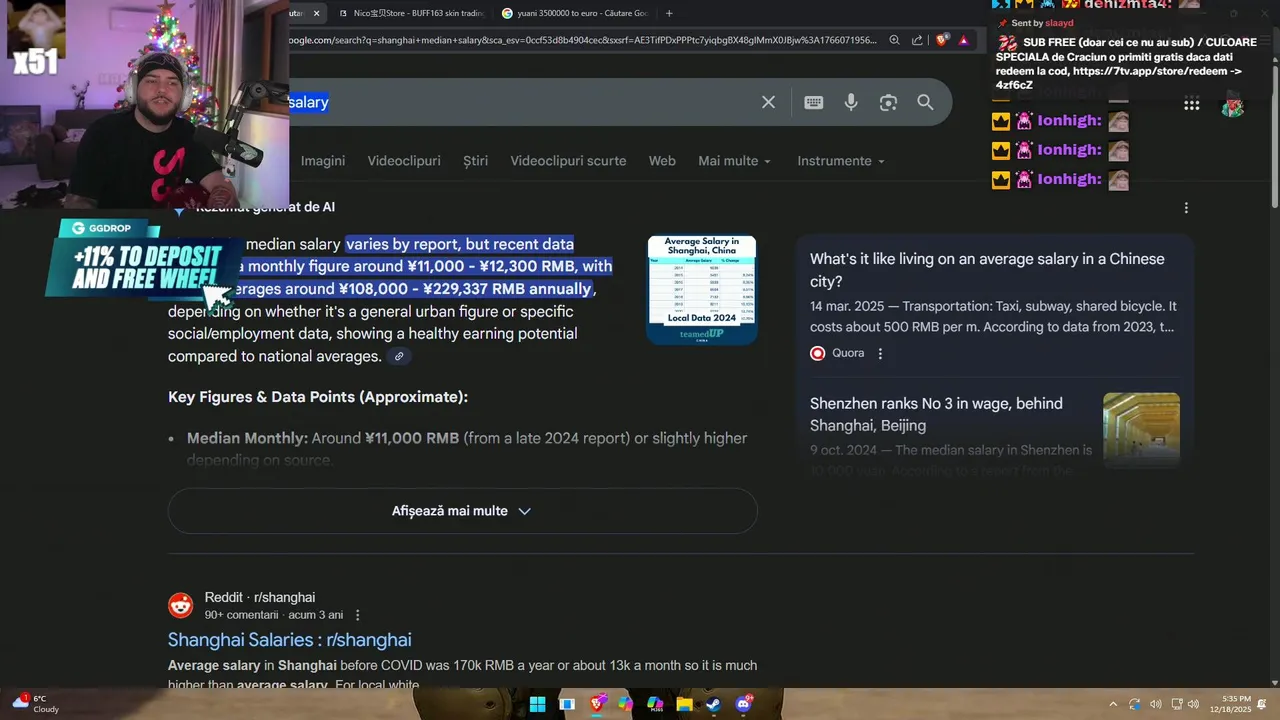1280x720 pixels.
Task: Open Brave browser from the taskbar
Action: coord(597,704)
